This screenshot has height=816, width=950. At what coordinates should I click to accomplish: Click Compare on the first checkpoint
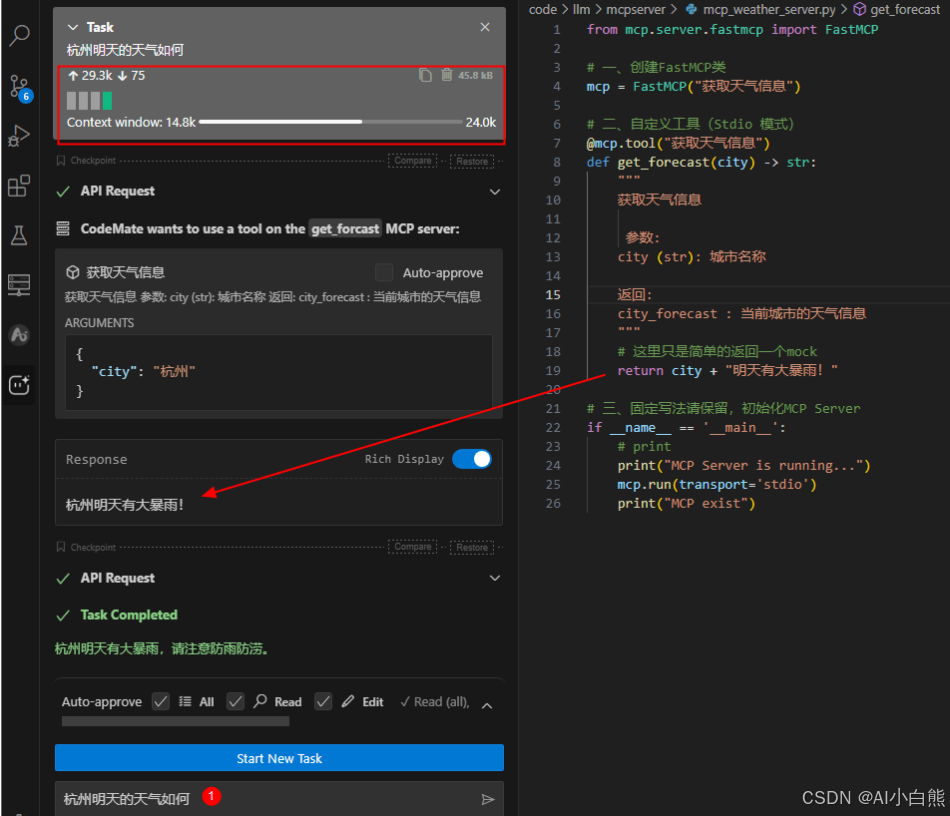tap(413, 161)
